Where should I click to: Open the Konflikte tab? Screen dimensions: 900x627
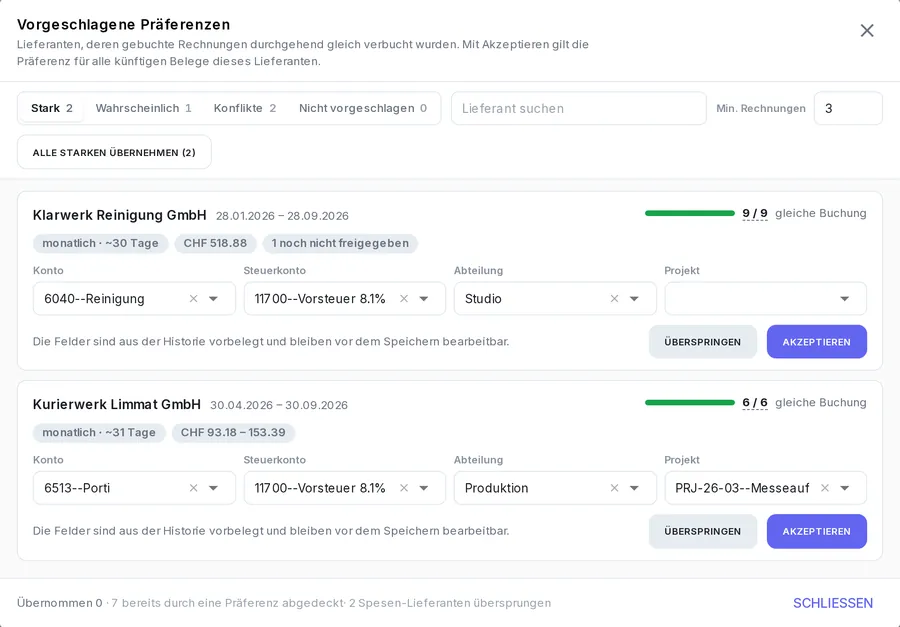click(245, 109)
